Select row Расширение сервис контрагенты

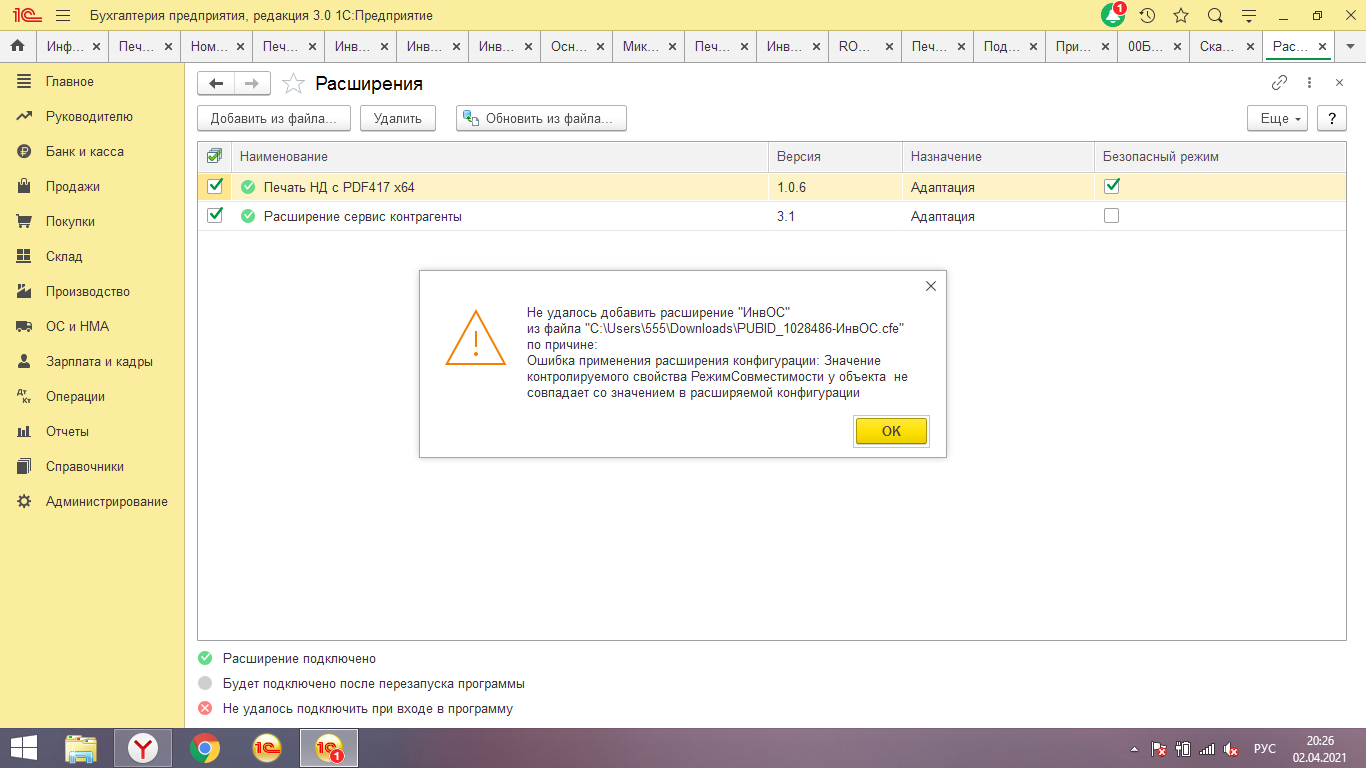click(x=772, y=216)
